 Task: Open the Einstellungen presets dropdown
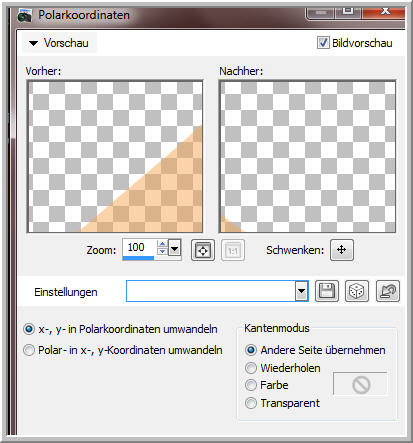(x=301, y=291)
